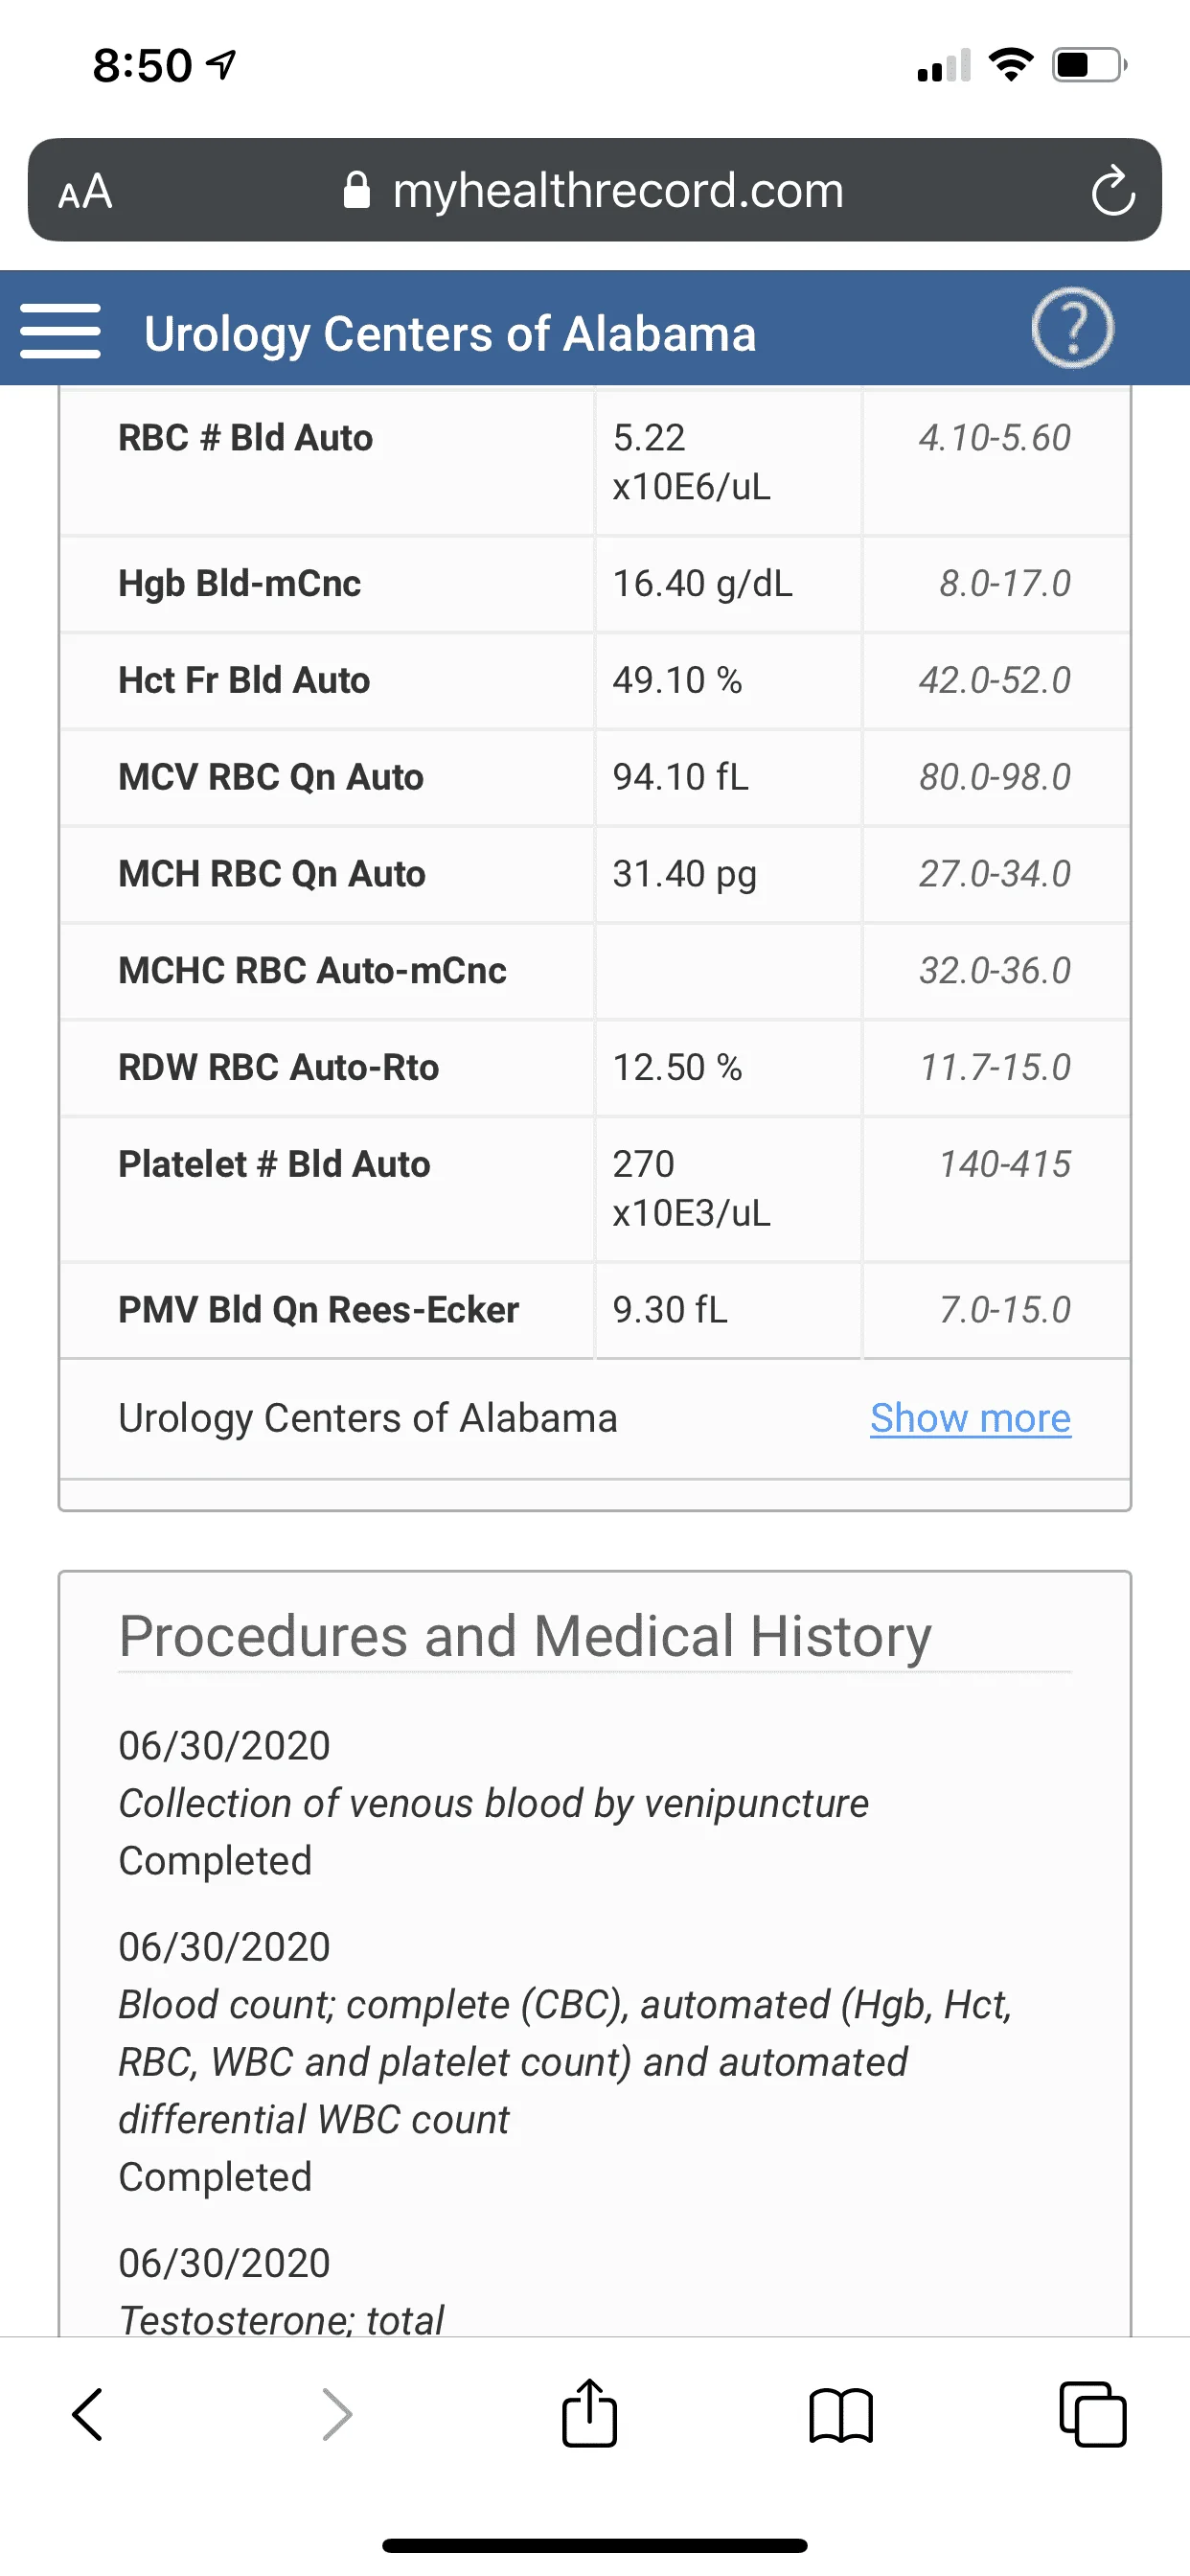Select the Platelet # Bld Auto row
This screenshot has width=1190, height=2576.
point(595,1189)
